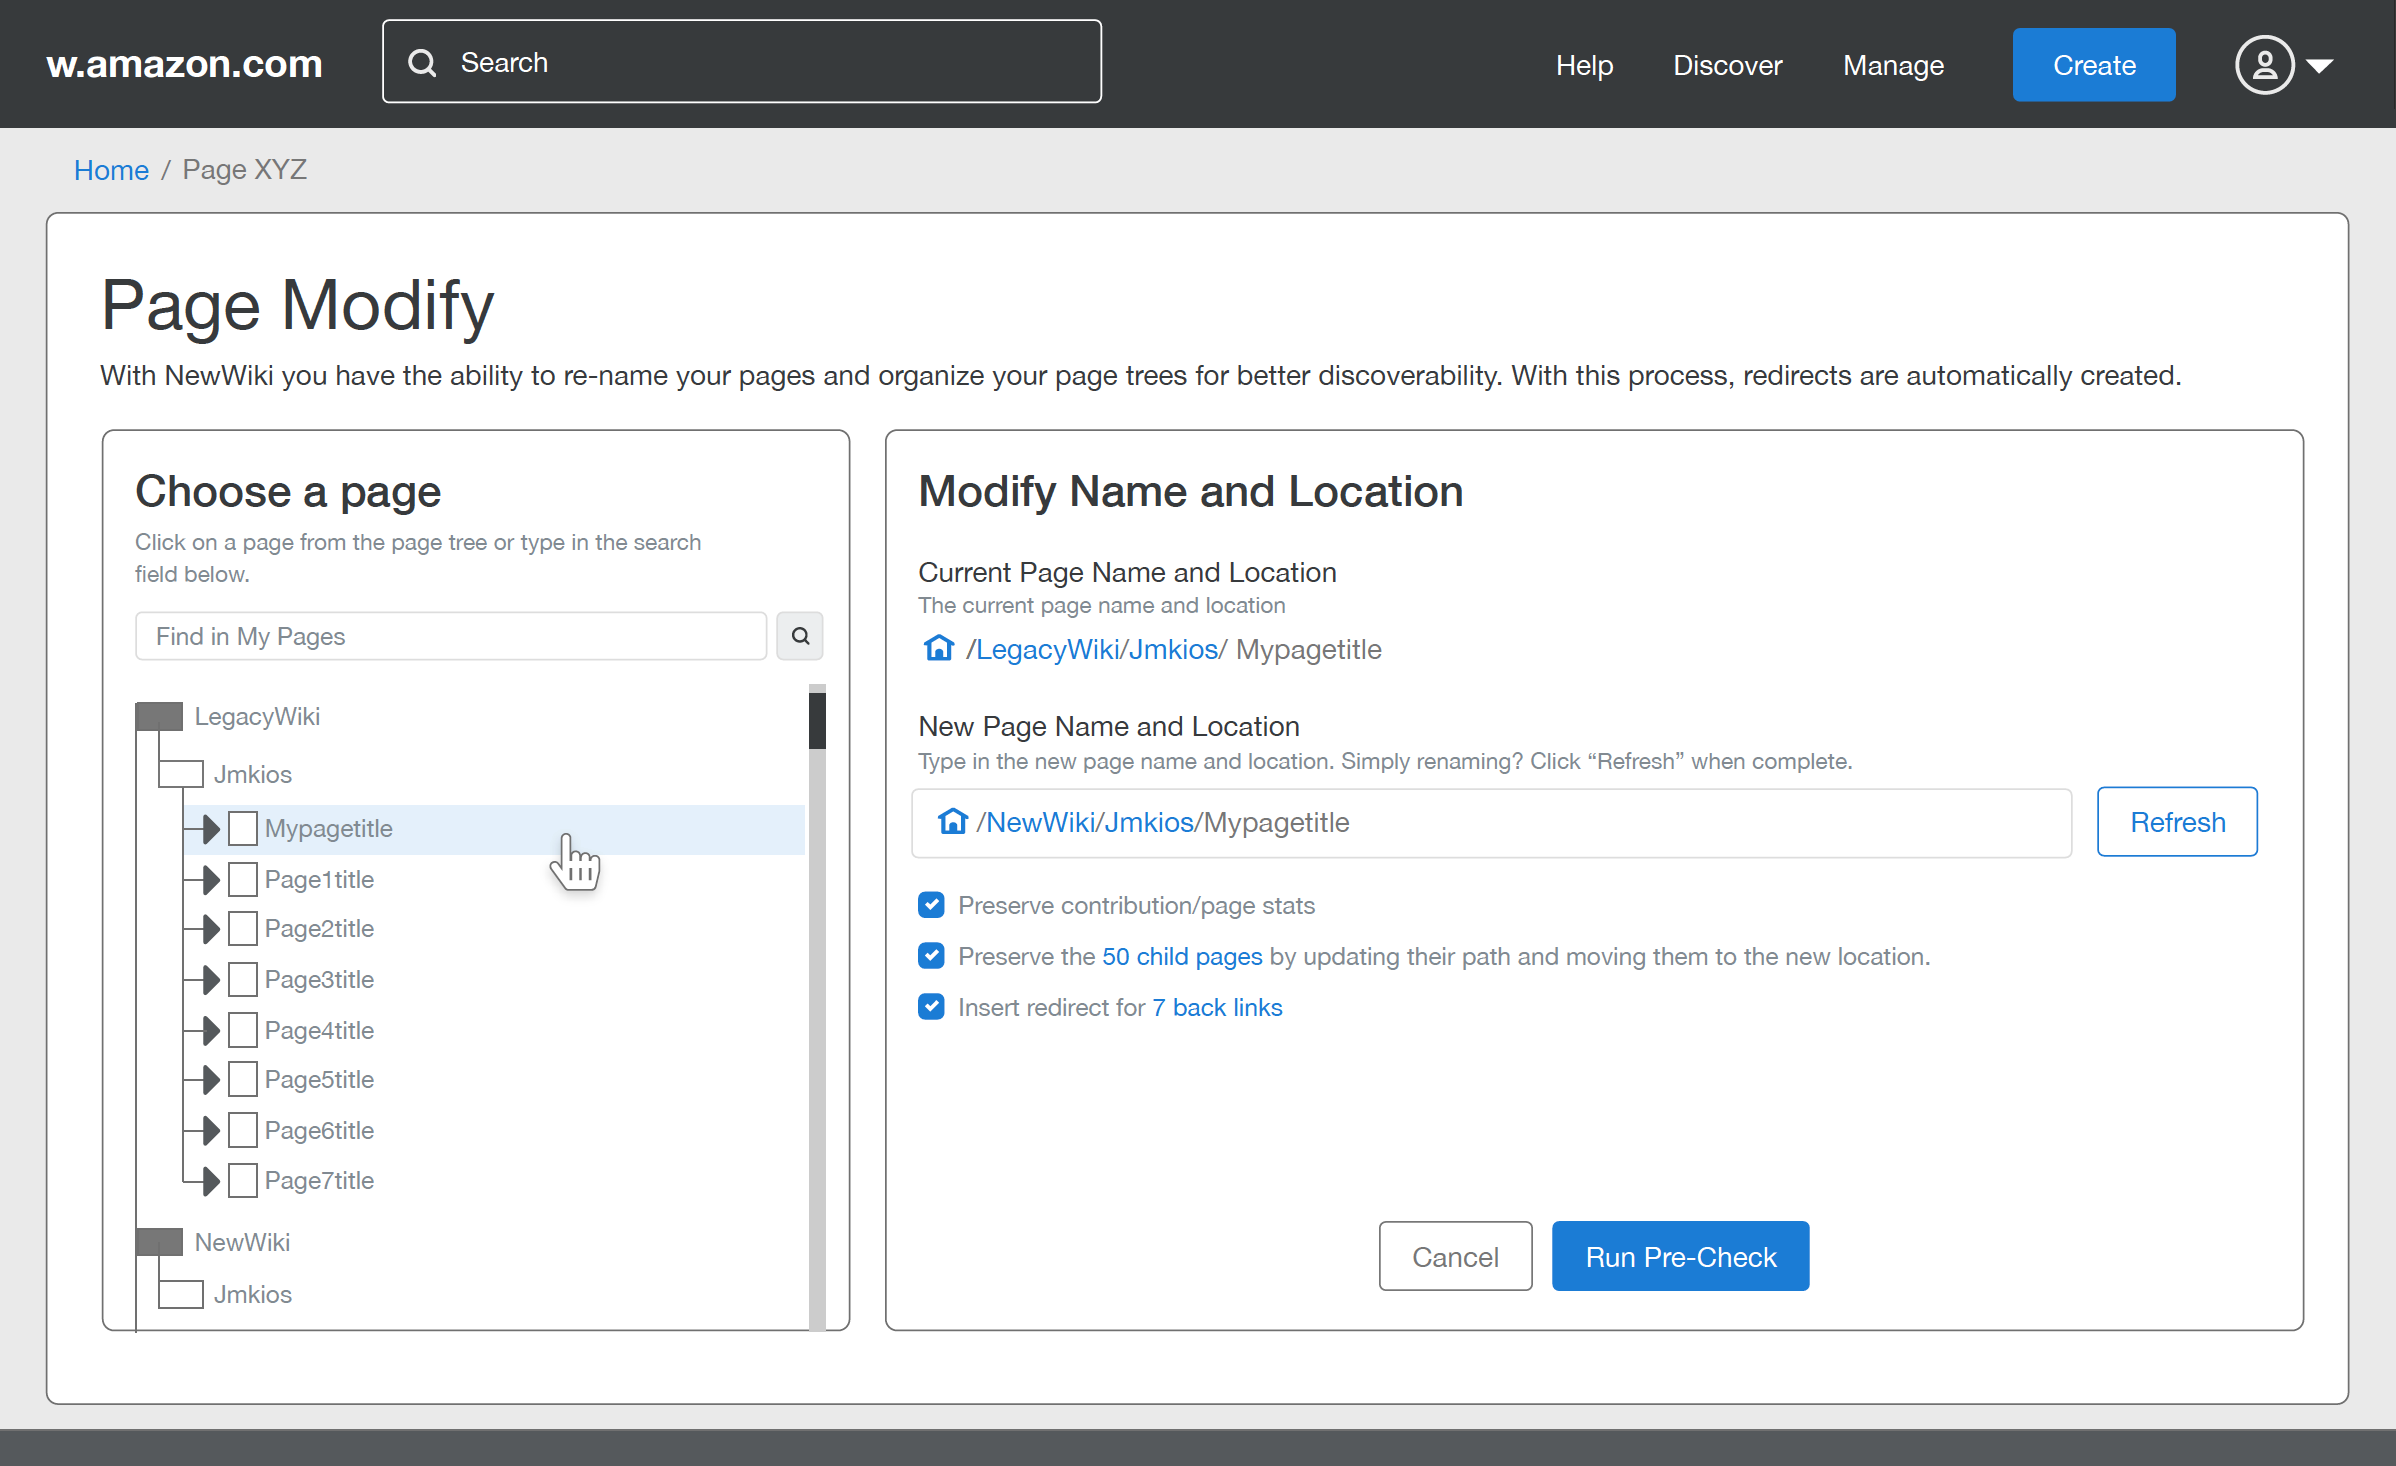This screenshot has height=1466, width=2396.
Task: Click the NewWiki folder icon in tree
Action: (159, 1242)
